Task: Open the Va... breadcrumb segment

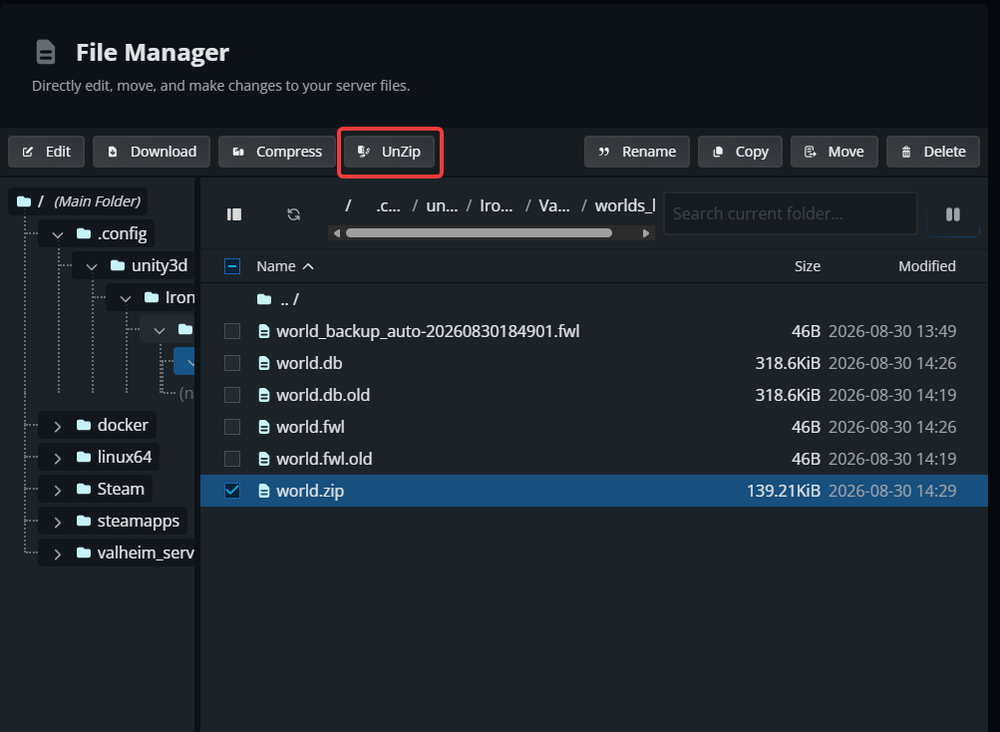Action: tap(554, 205)
